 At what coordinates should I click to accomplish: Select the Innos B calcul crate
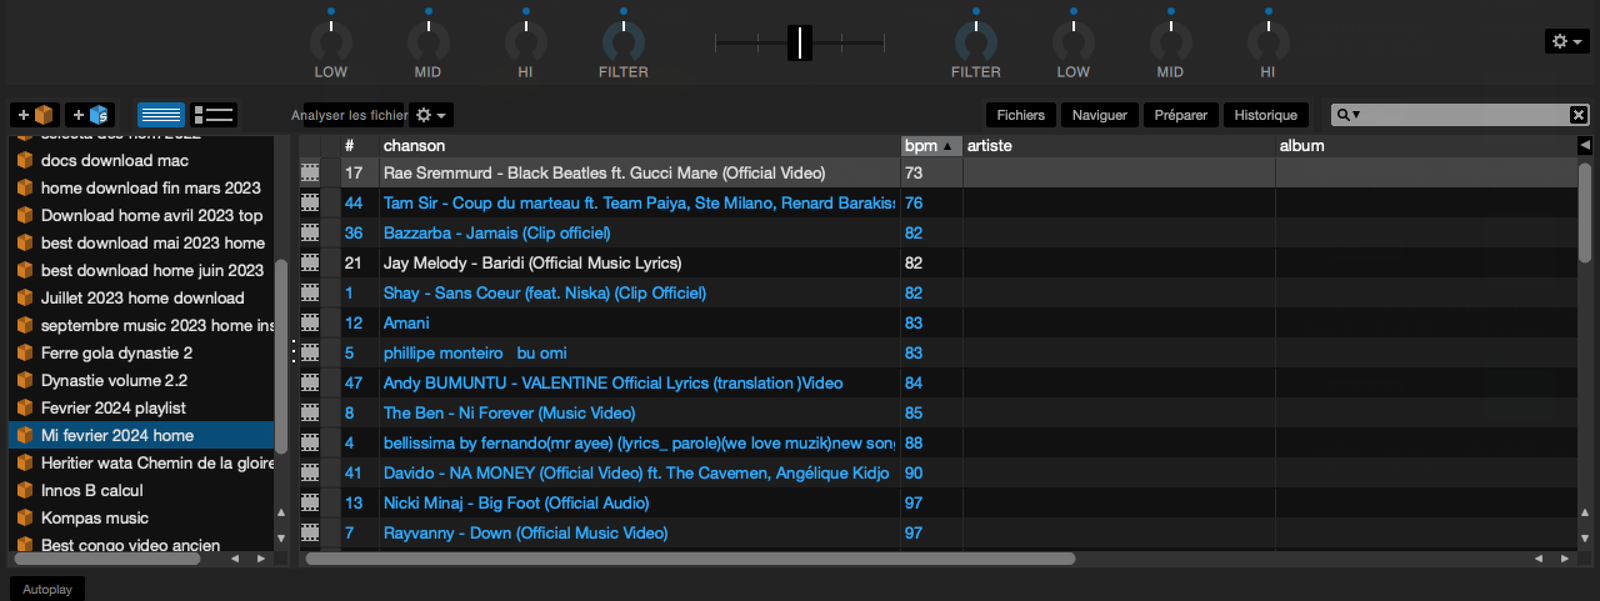pos(92,491)
